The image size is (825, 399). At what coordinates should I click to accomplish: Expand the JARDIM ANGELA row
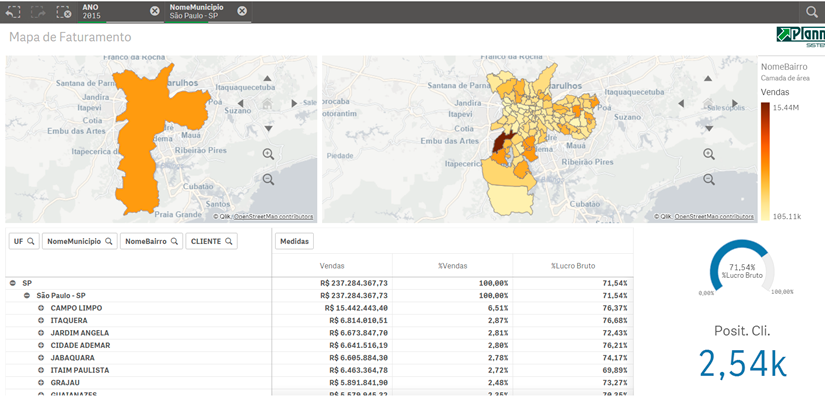pos(41,333)
